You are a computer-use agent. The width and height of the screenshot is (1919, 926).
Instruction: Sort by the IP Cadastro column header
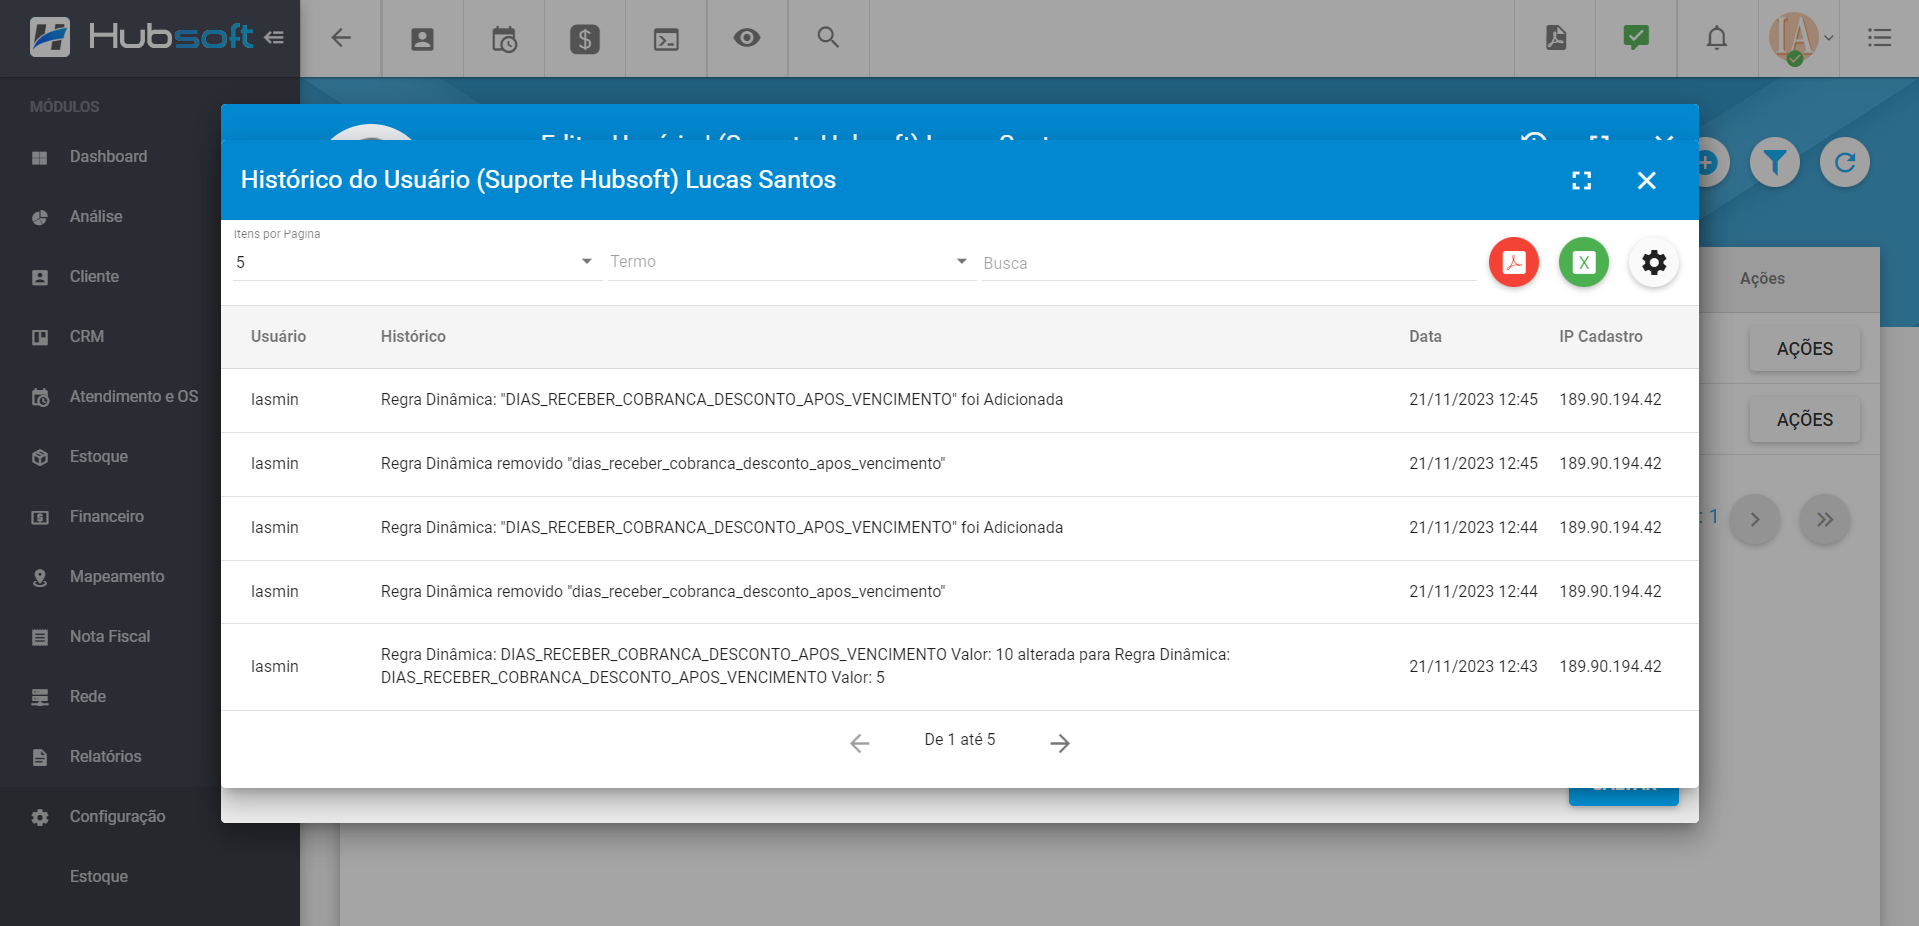click(x=1600, y=337)
